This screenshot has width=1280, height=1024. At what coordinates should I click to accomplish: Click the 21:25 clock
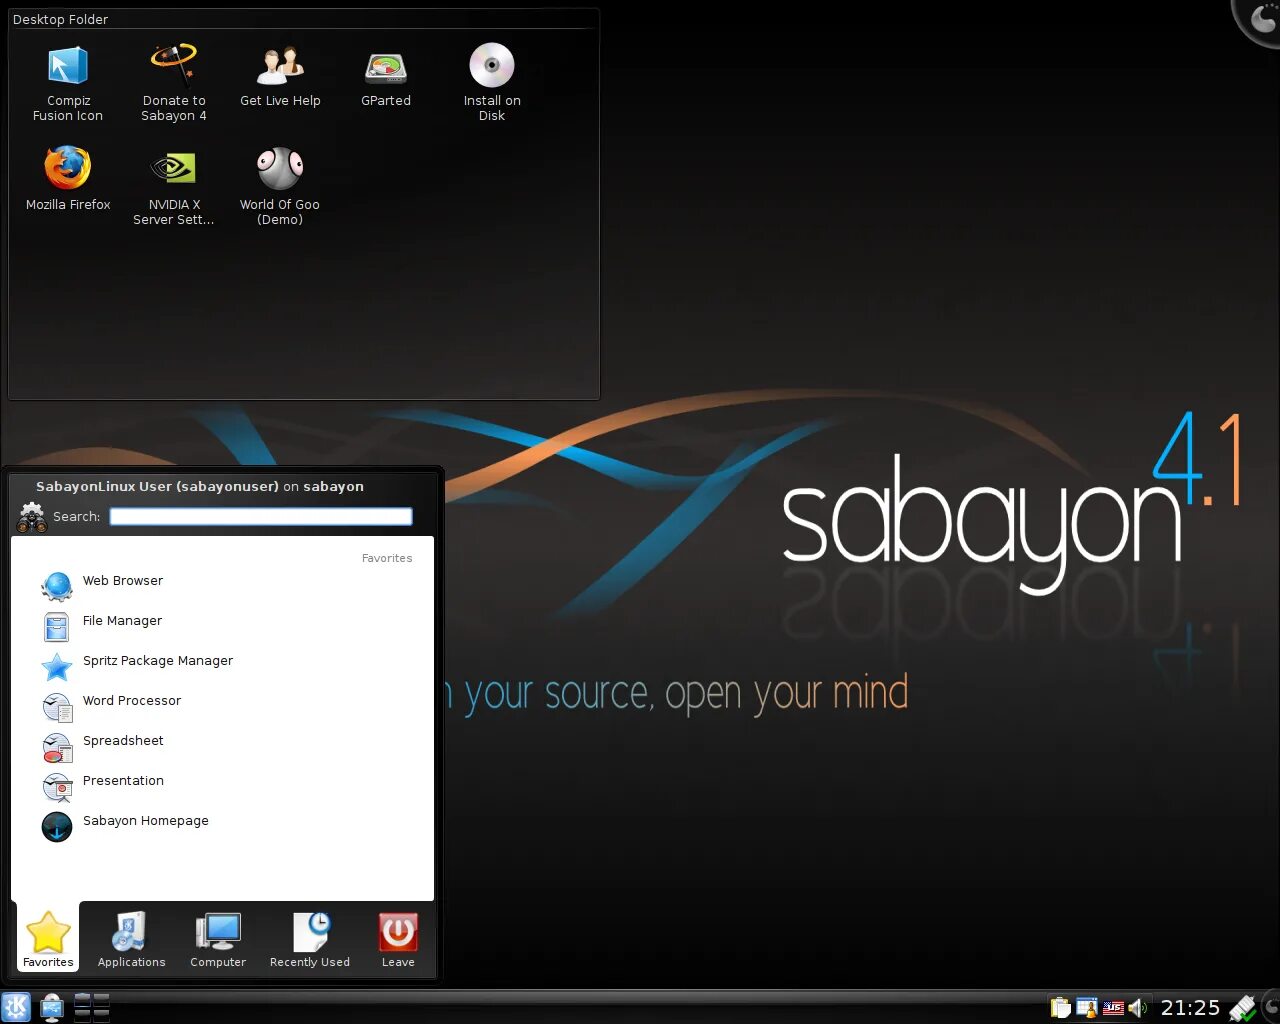pos(1190,1008)
